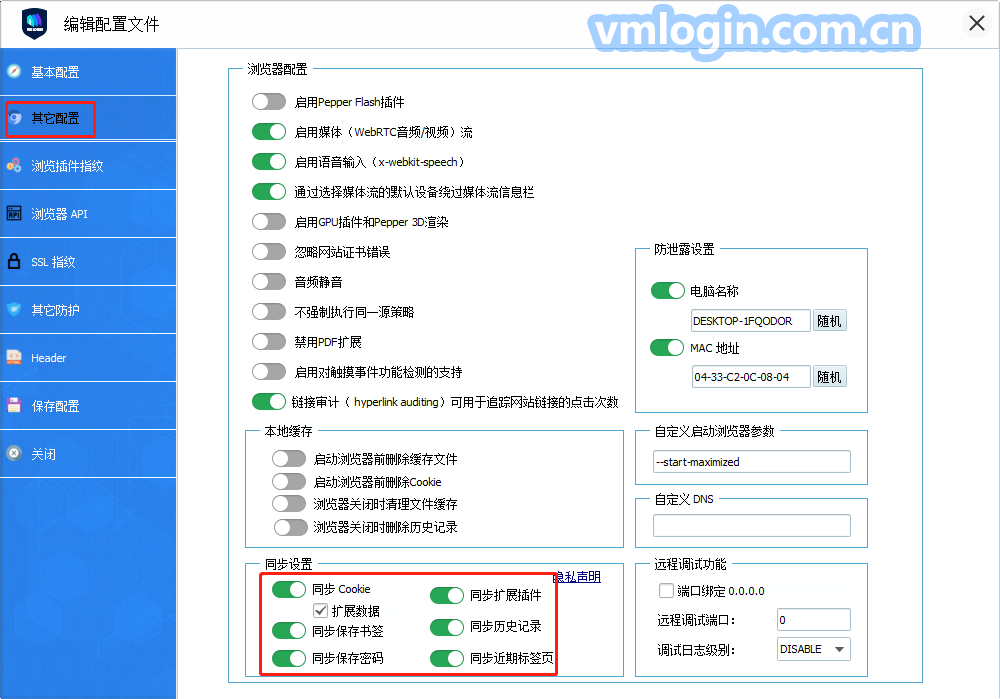Enable the Pepper Flash插件 toggle

(x=269, y=102)
